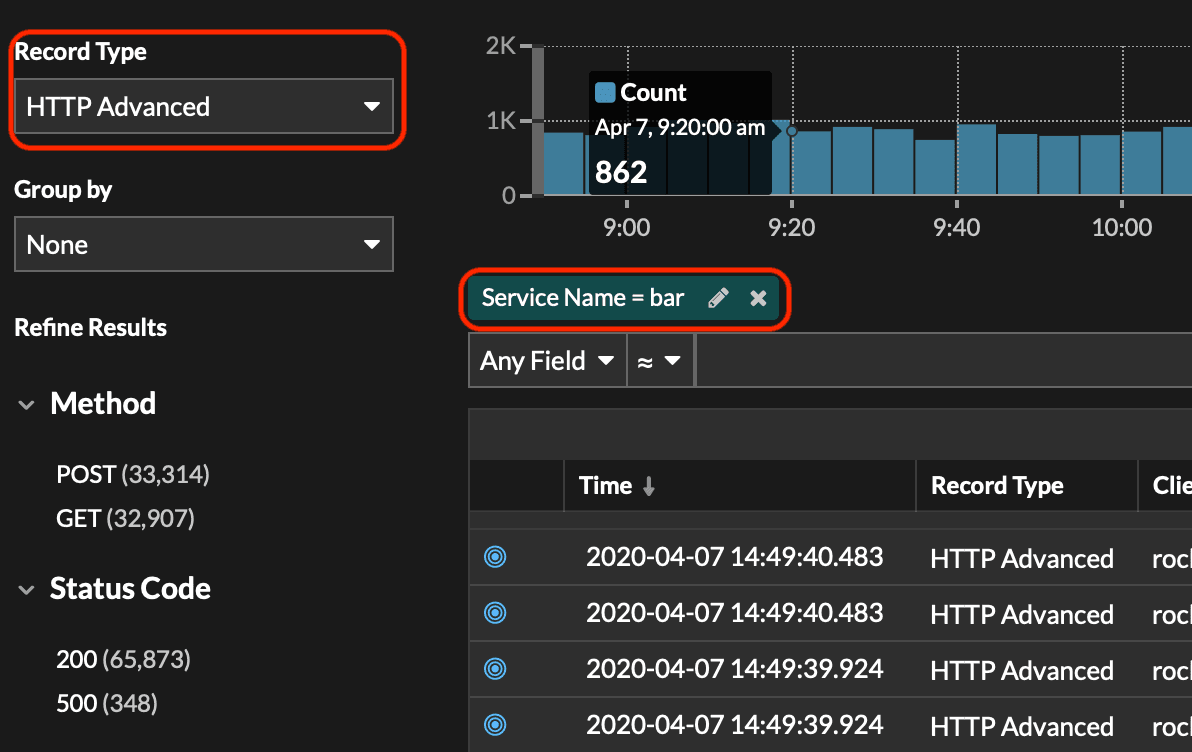Screen dimensions: 1192x752
Task: Open the second 14:49:40.483 record's details icon
Action: pos(495,613)
